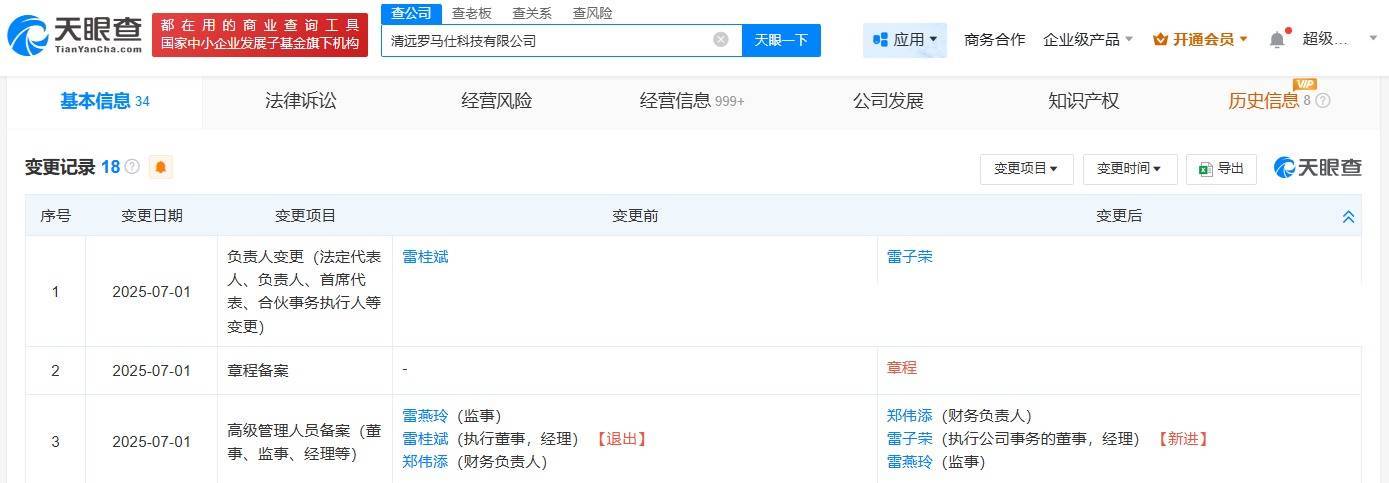
Task: Open 雷子荣 (执行公司事务的董事) link in row 3
Action: click(910, 438)
